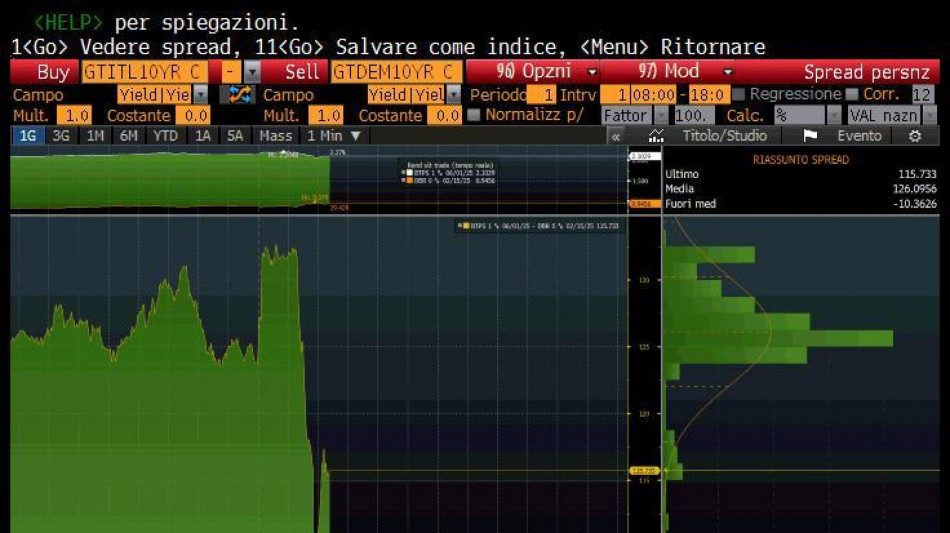Click the Sell side Costante 0.0 field

[x=445, y=115]
